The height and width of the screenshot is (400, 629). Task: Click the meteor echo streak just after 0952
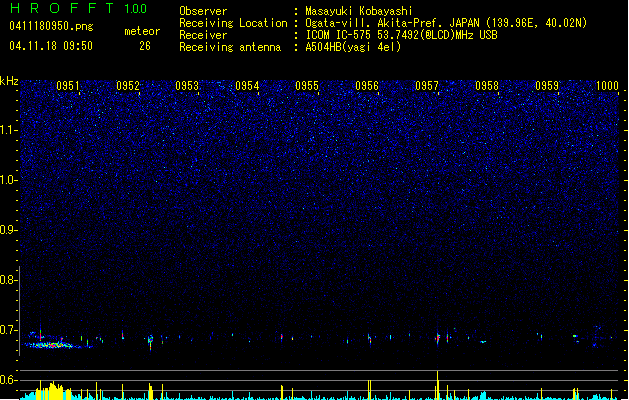pyautogui.click(x=150, y=342)
